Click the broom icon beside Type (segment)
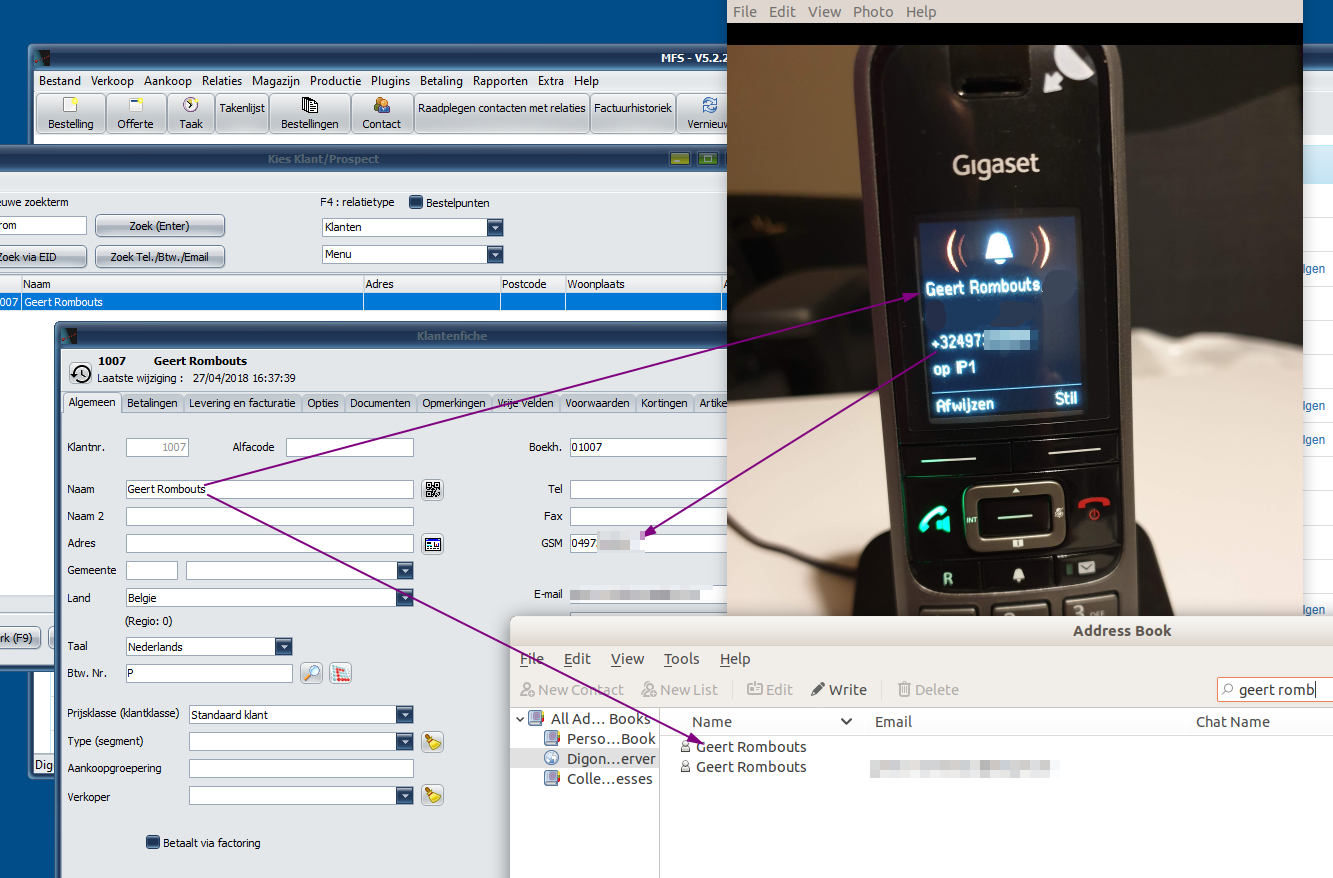1333x878 pixels. click(432, 742)
